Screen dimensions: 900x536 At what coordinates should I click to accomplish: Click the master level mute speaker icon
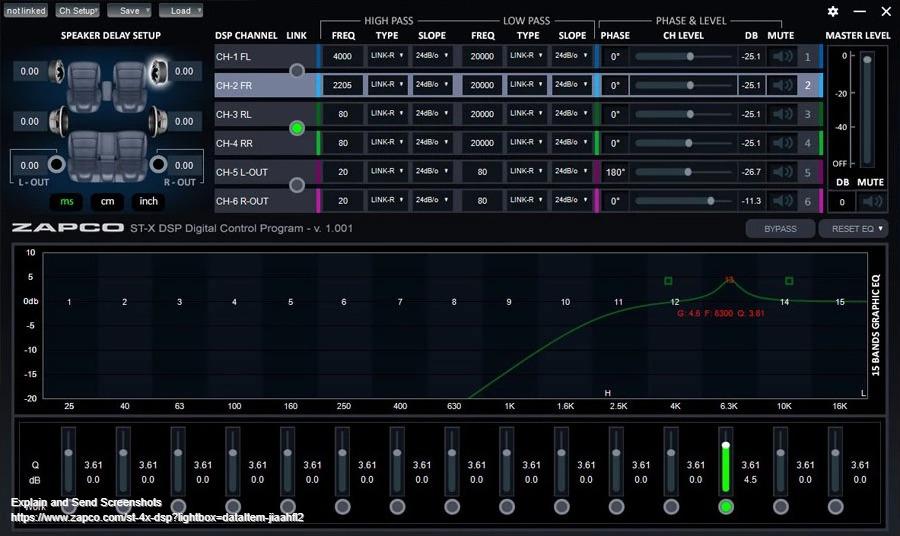873,202
